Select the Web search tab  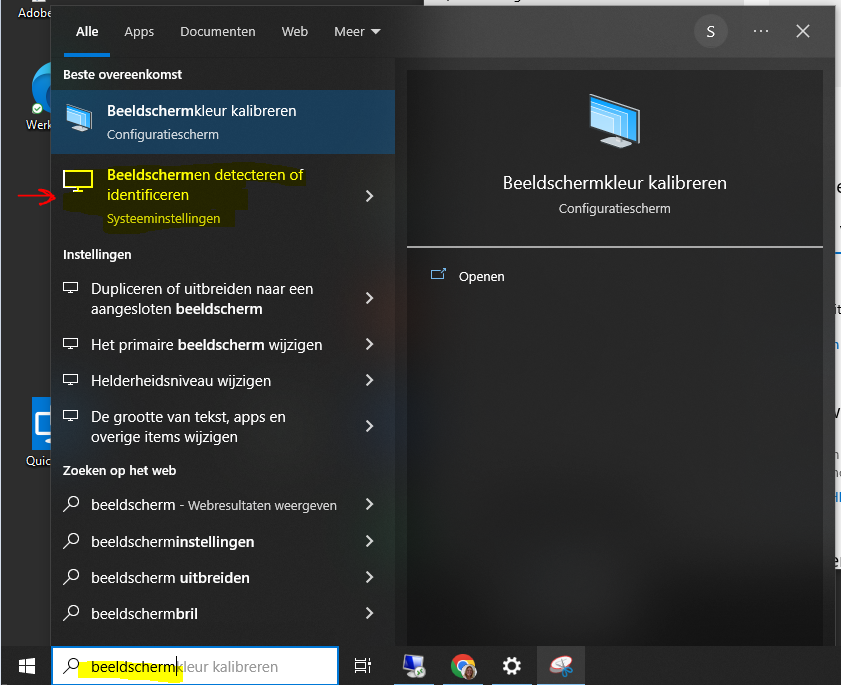coord(294,32)
